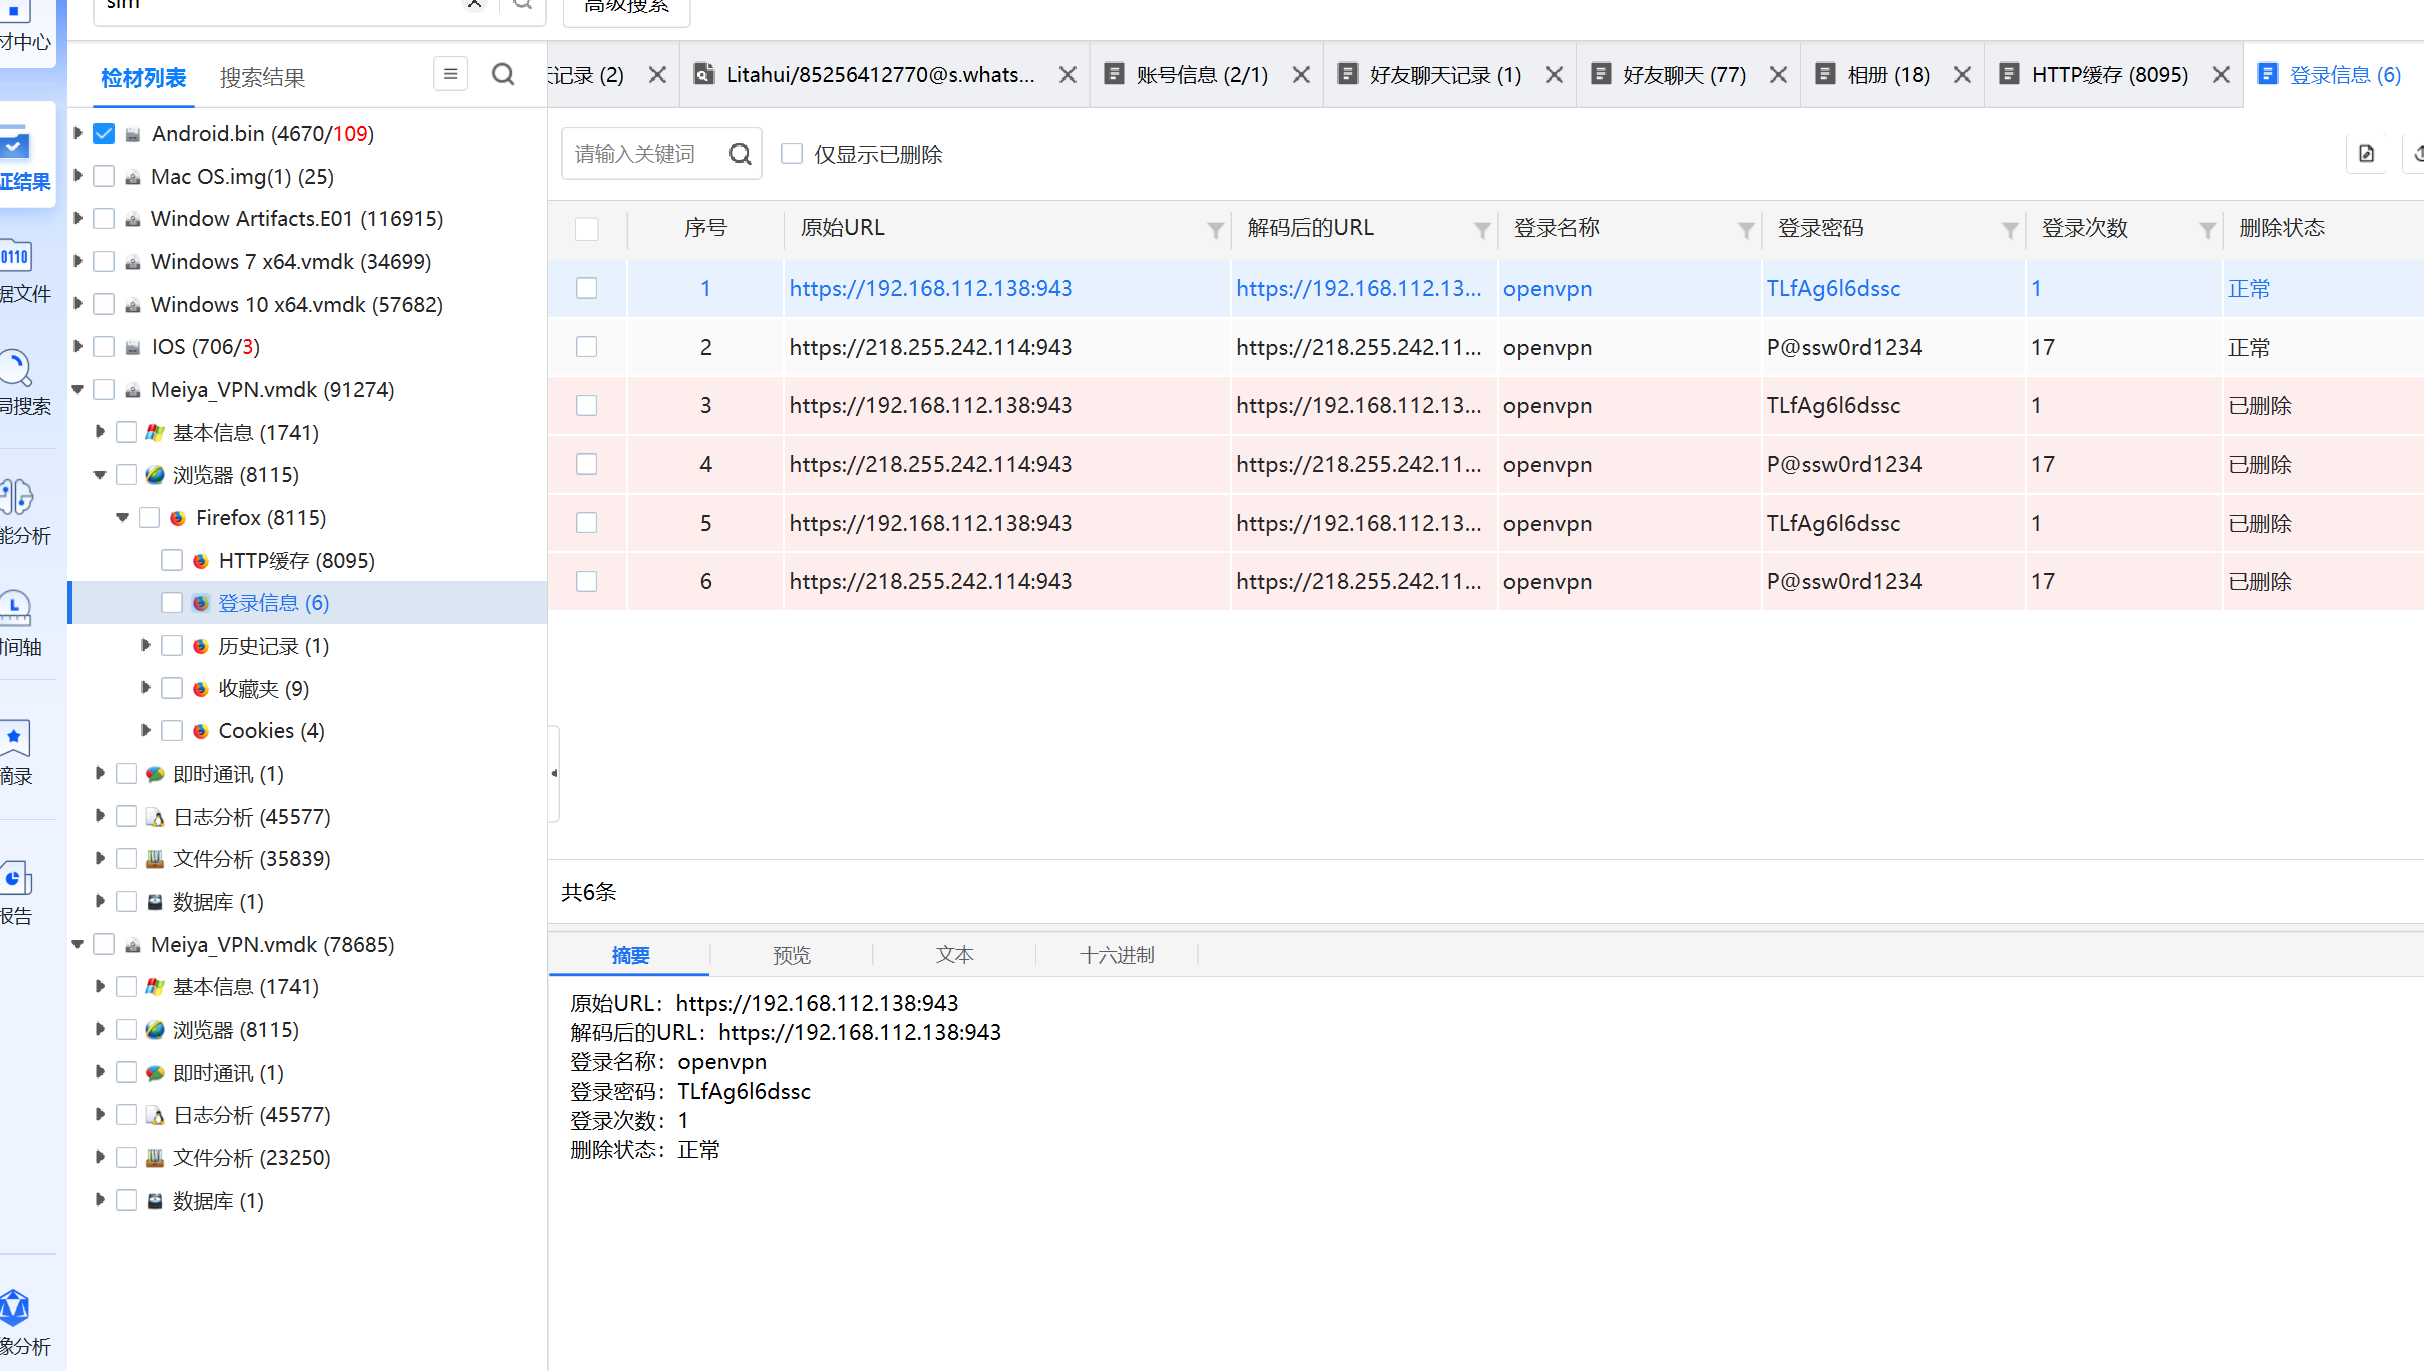Expand the Cookies (4) node
This screenshot has height=1371, width=2424.
tap(146, 730)
